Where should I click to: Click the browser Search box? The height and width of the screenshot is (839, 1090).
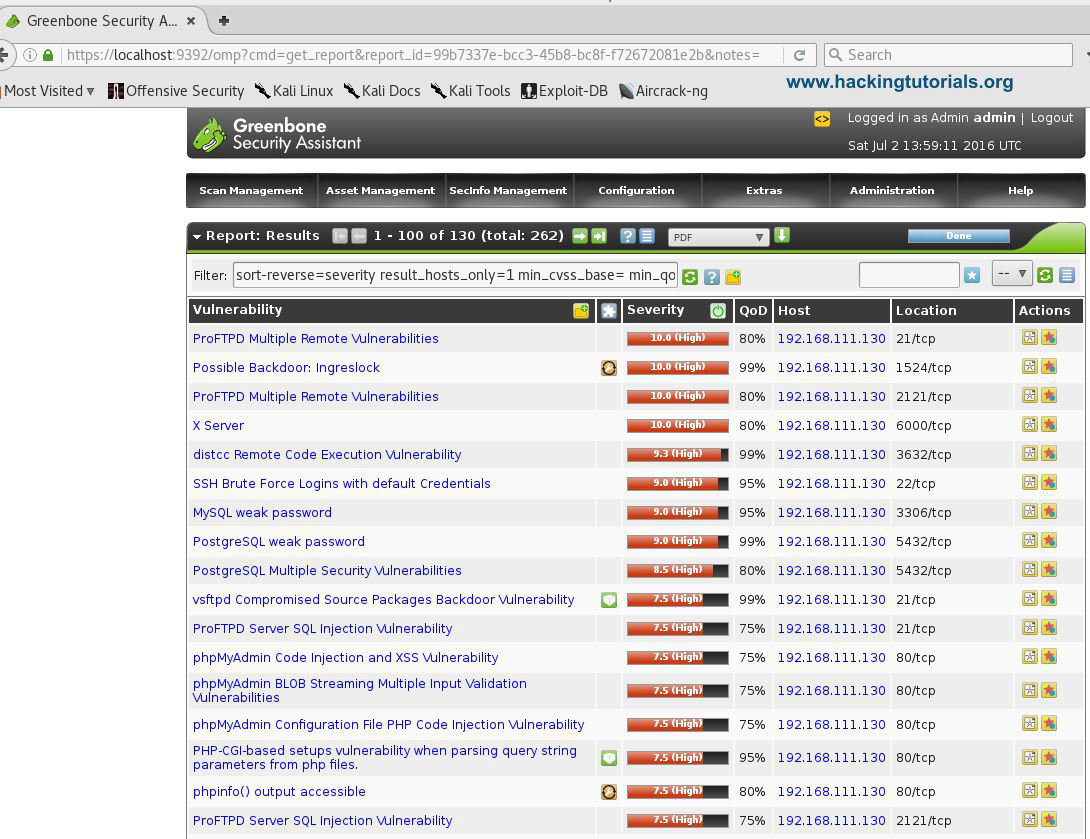point(948,55)
